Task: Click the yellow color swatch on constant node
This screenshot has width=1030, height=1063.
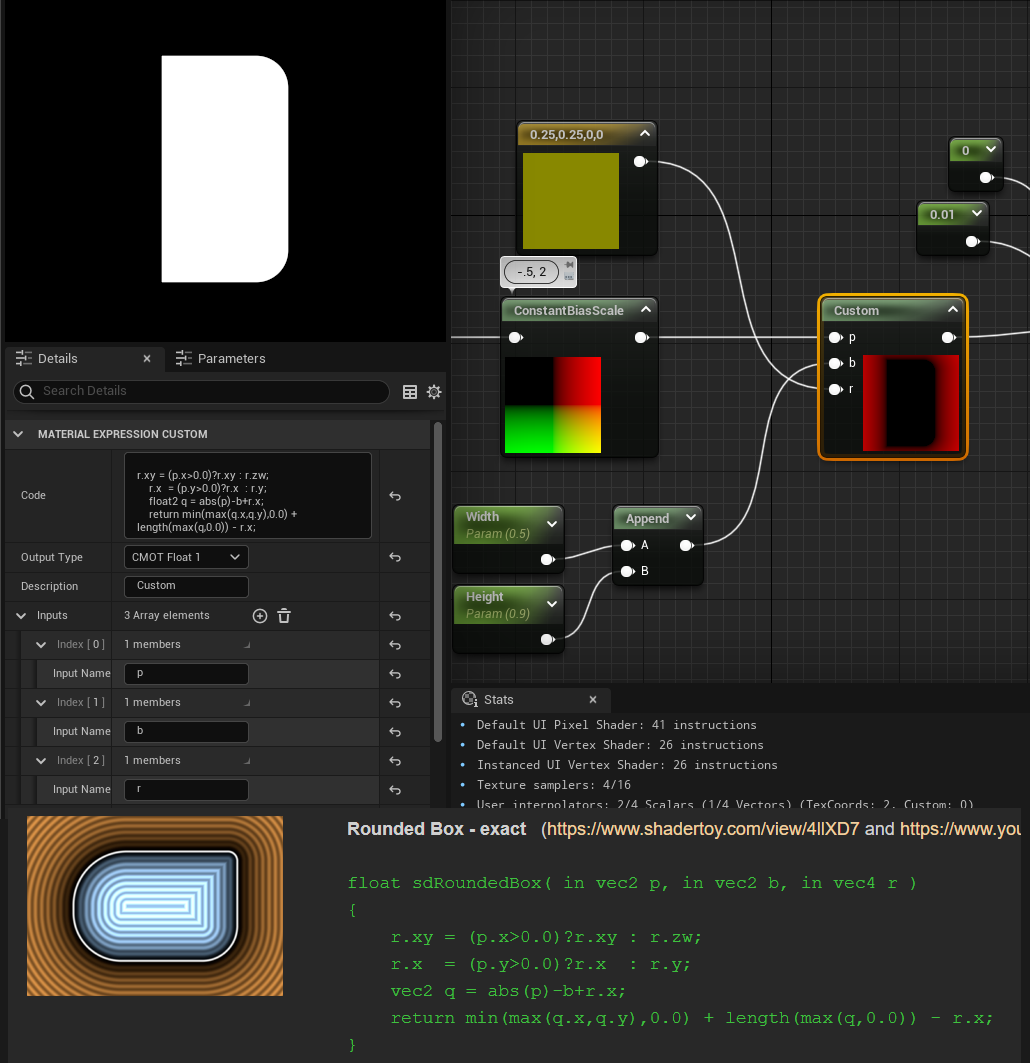Action: [x=571, y=201]
